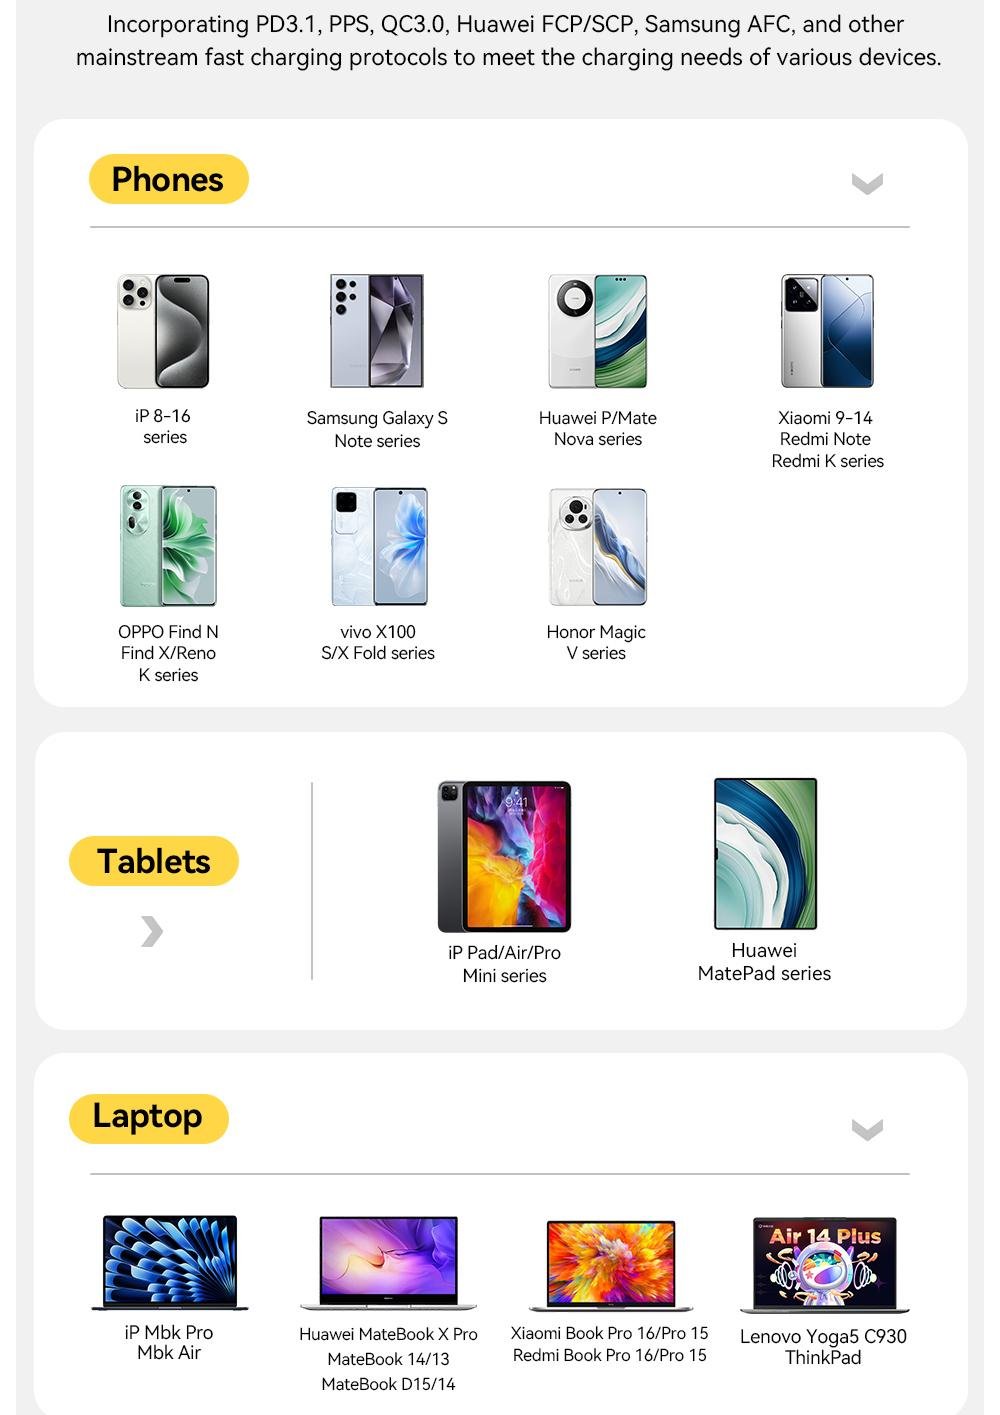The height and width of the screenshot is (1415, 1000).
Task: Click the Lenovo Yoga5 C930 ThinkPad text
Action: 823,1347
